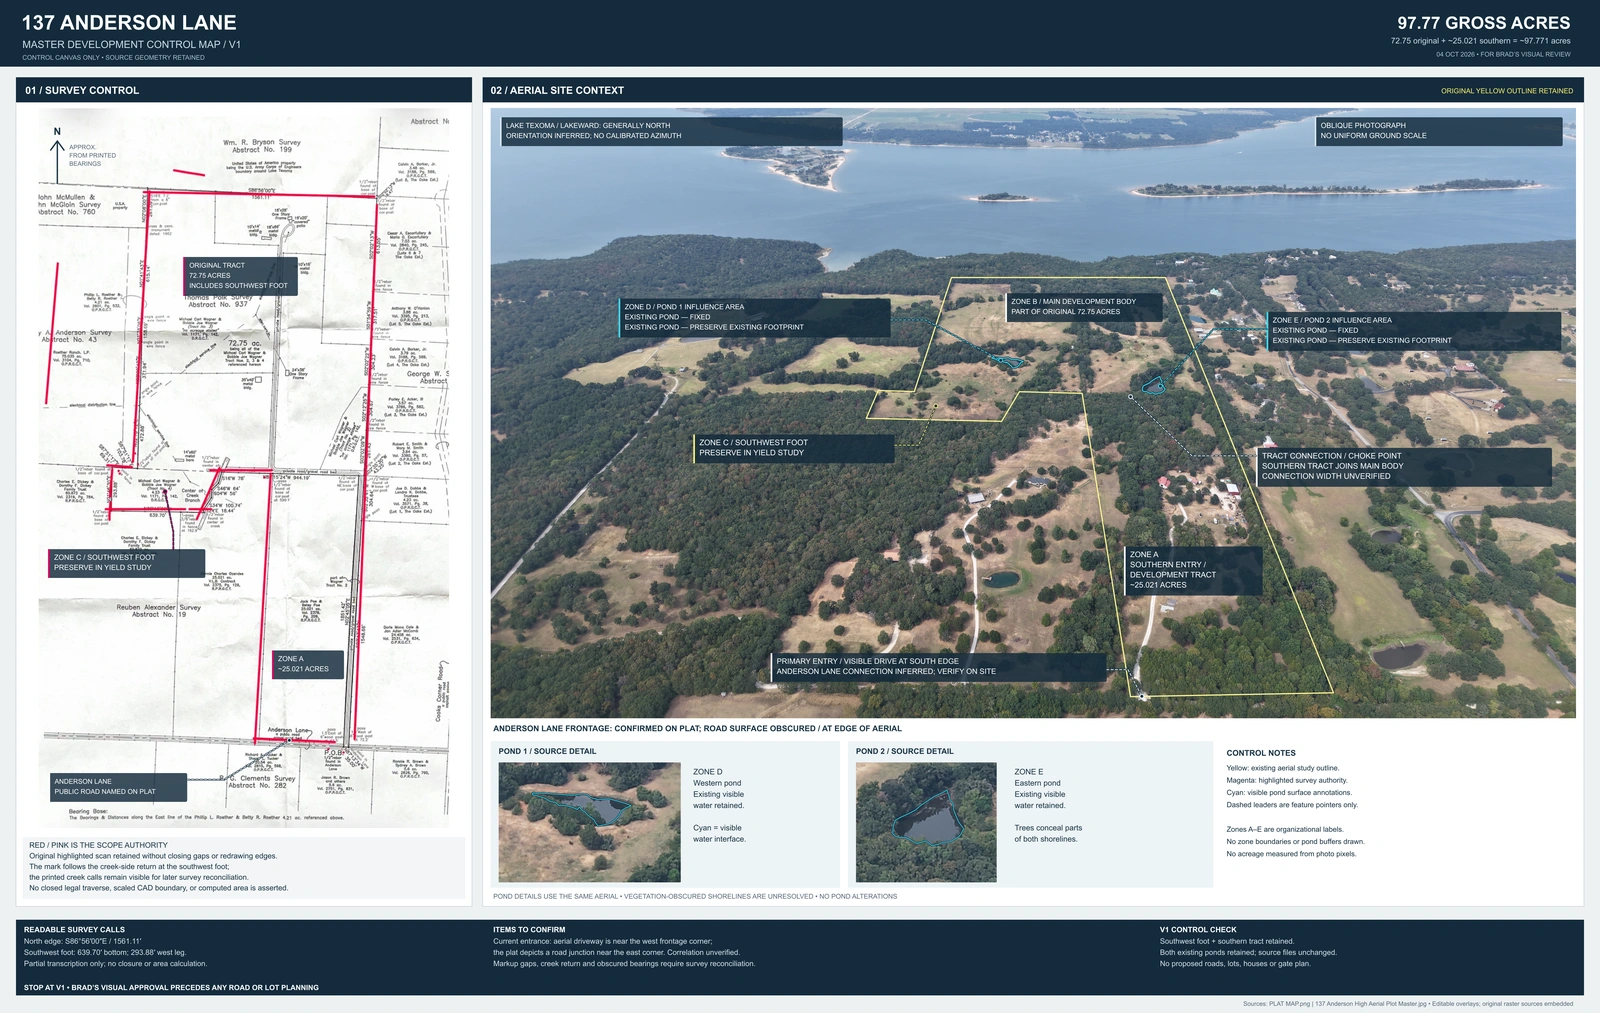
Task: Click the 137 ANDERSON LANE title
Action: 129,22
